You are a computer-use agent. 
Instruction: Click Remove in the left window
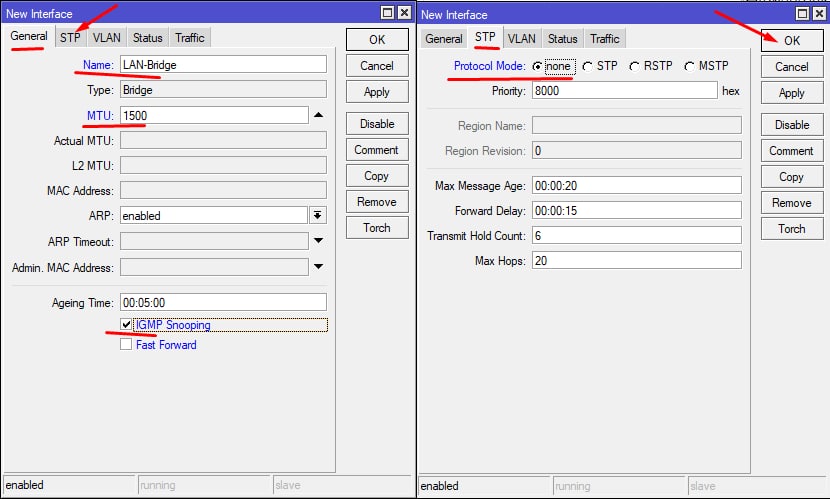[377, 202]
